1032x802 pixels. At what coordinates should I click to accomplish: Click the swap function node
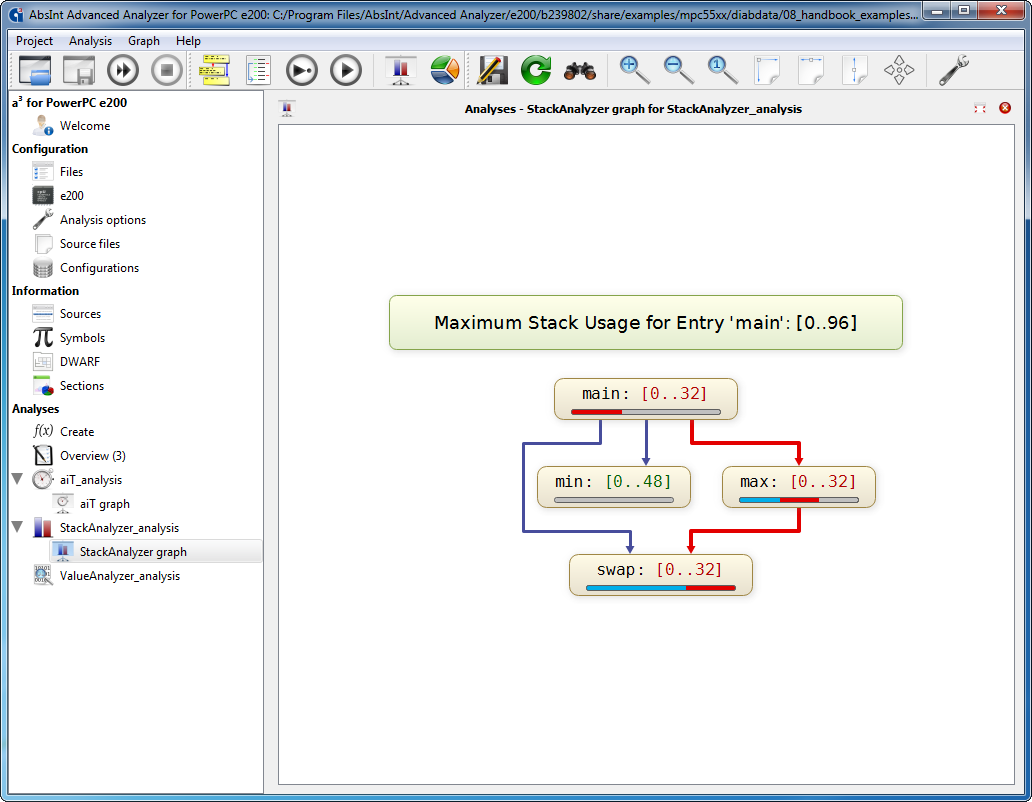click(x=660, y=575)
